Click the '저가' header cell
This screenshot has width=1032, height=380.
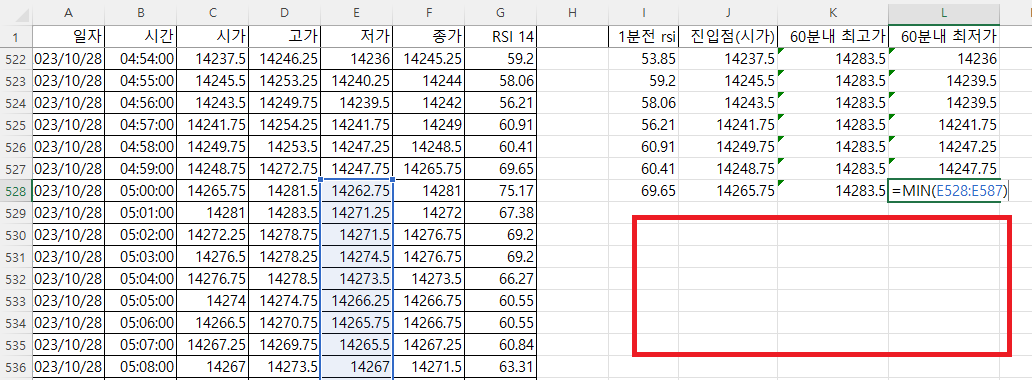357,36
